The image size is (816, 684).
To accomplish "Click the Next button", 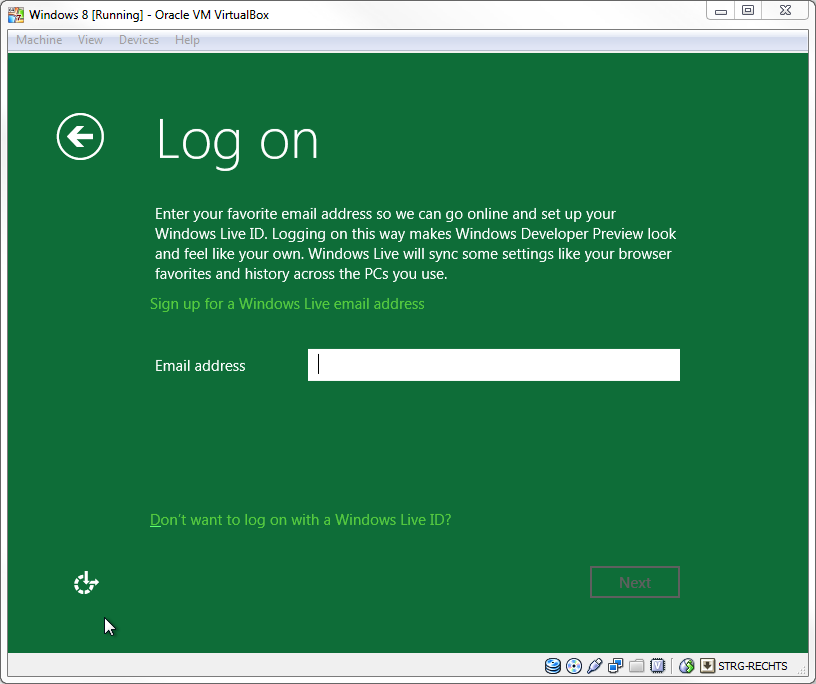I will click(634, 582).
